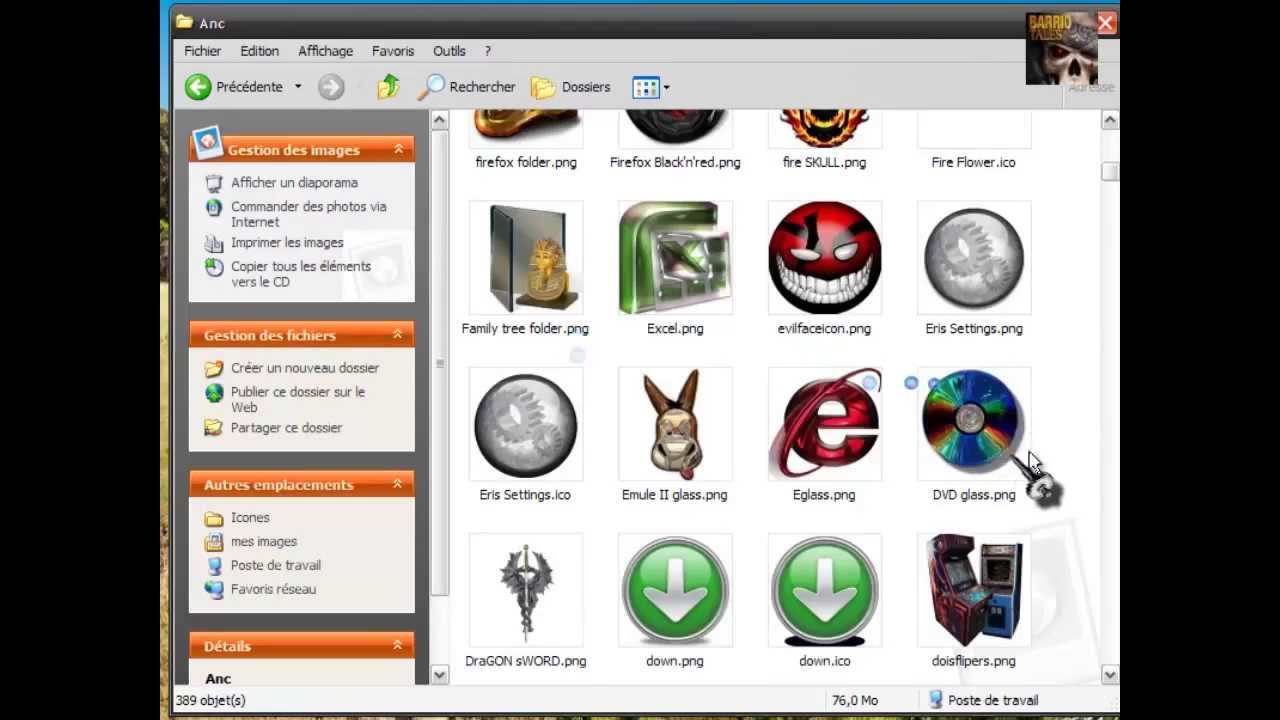Click the up-folder navigation icon

[x=388, y=87]
